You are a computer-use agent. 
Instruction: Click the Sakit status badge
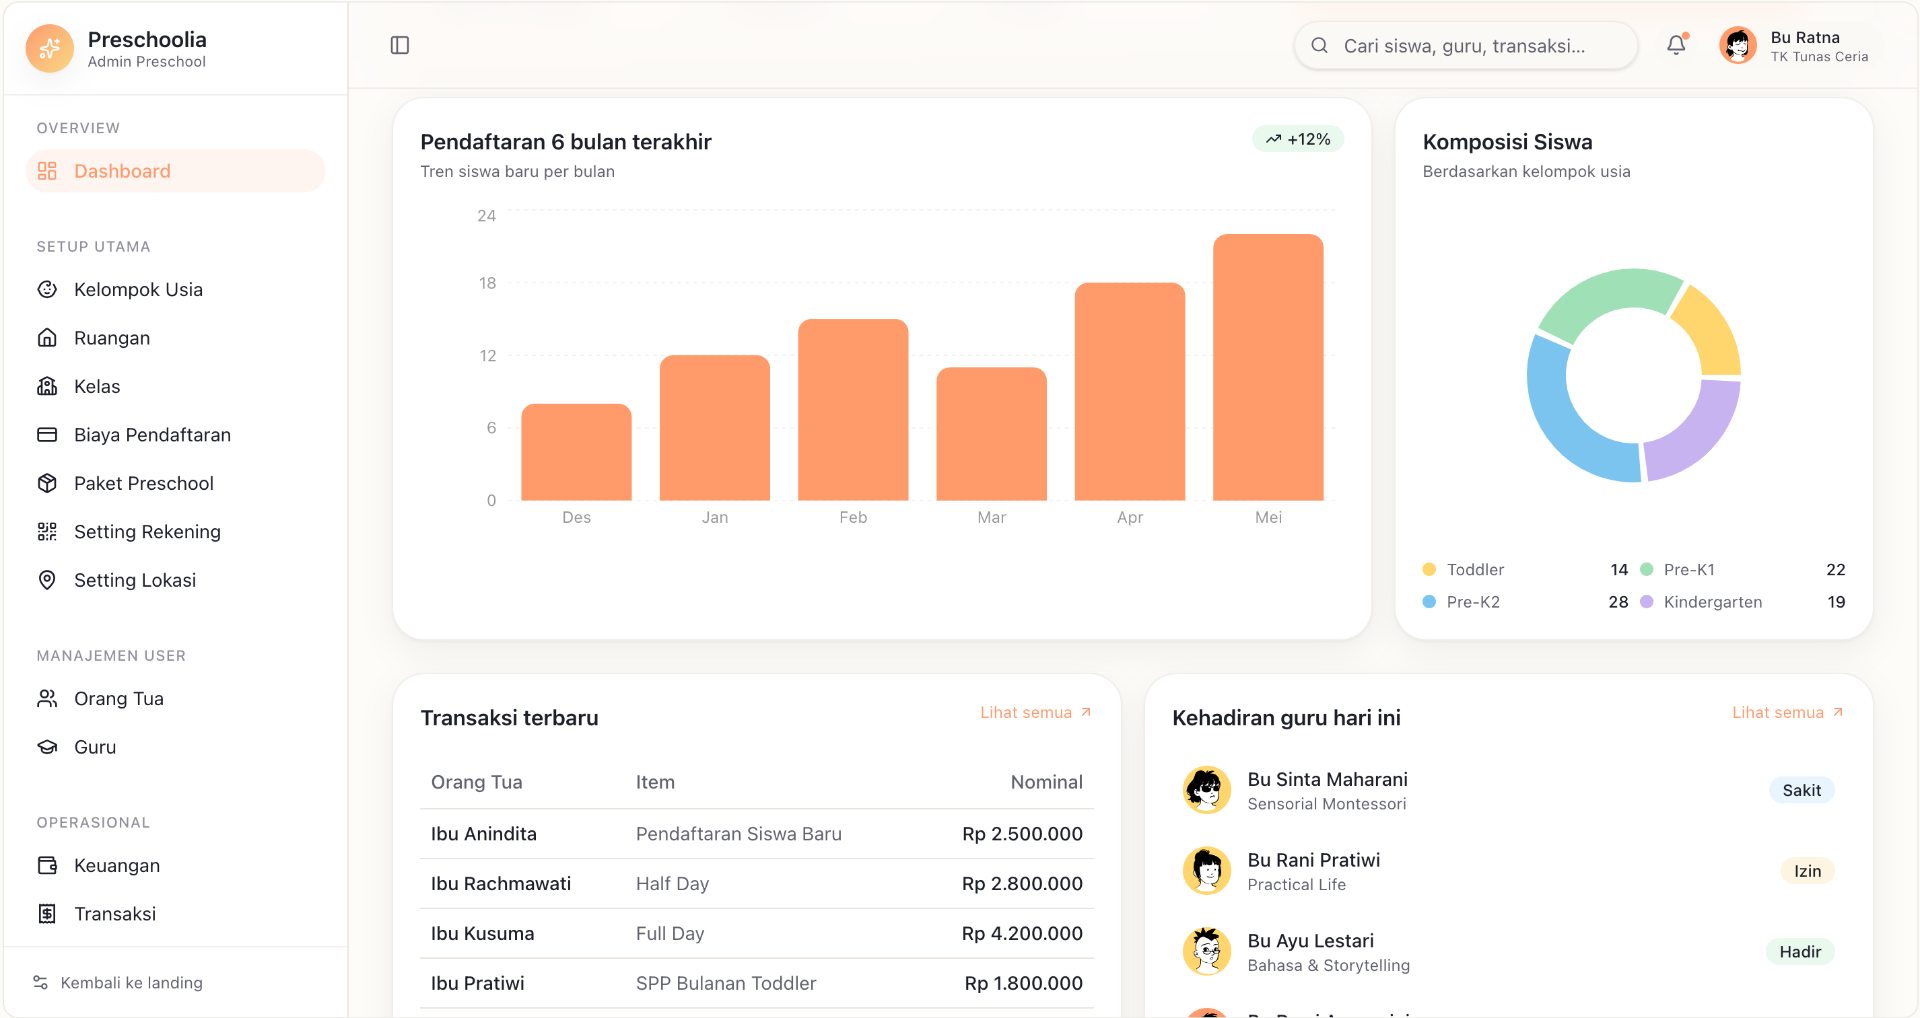[x=1801, y=790]
